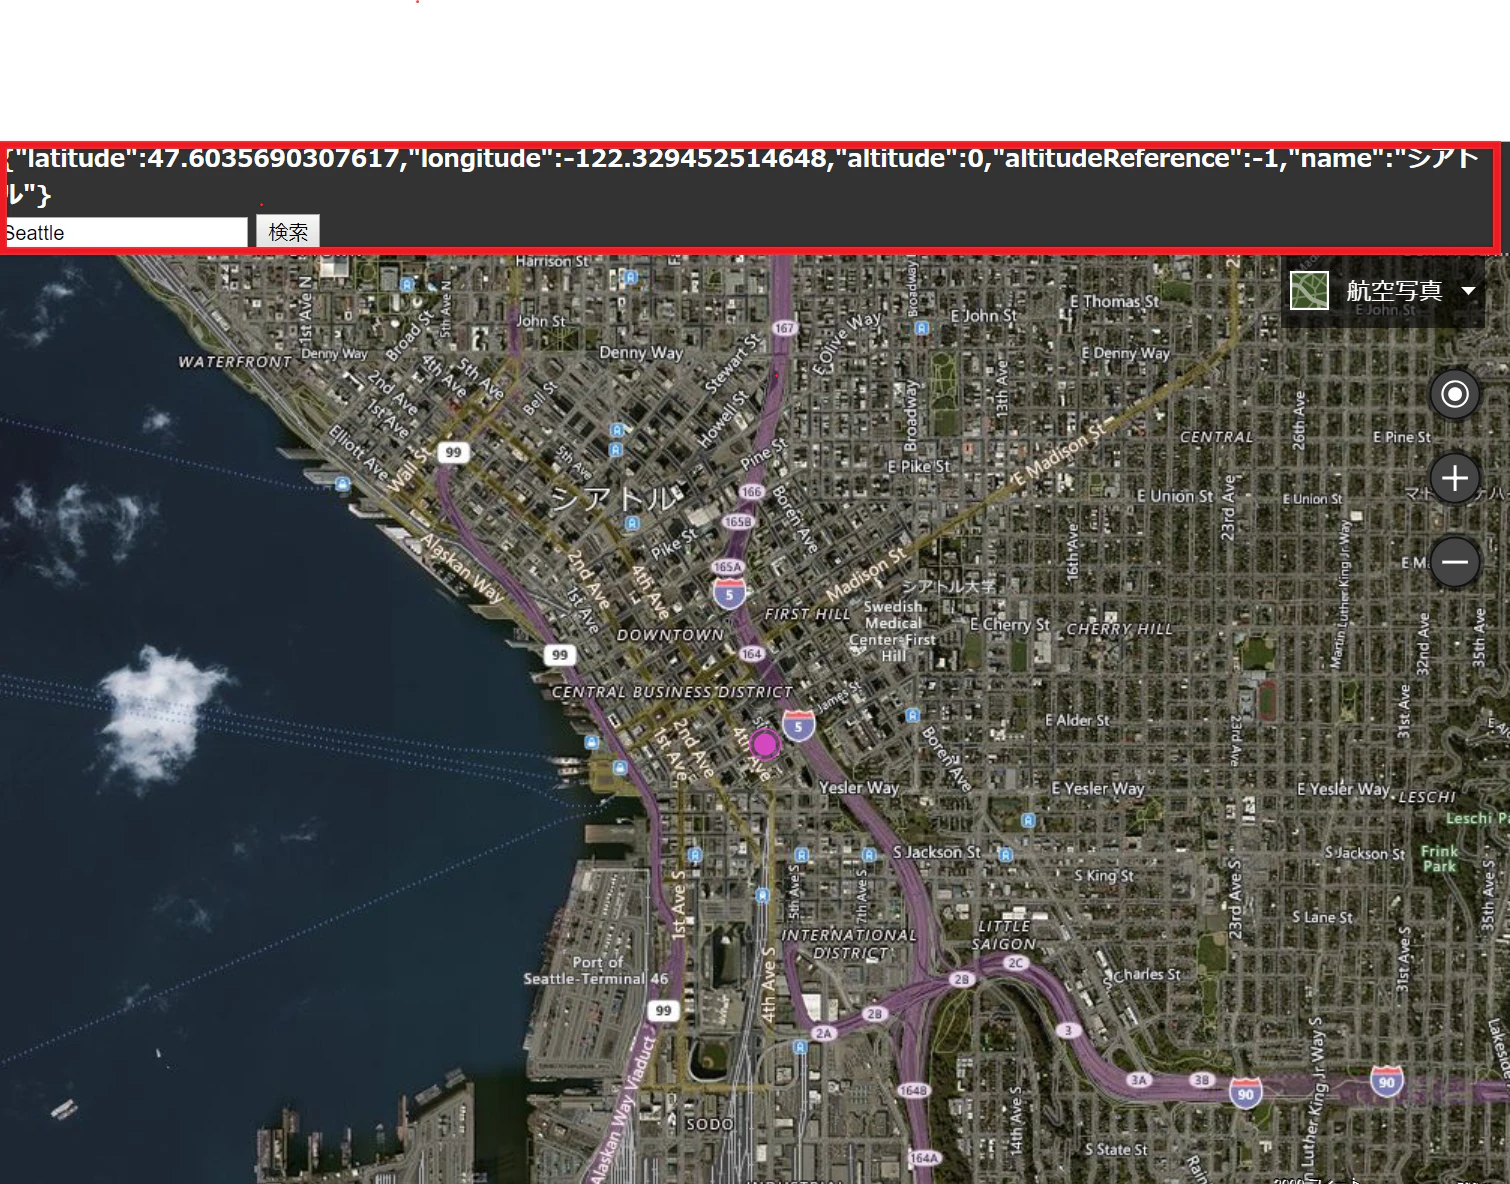Viewport: 1510px width, 1184px height.
Task: Click the FIRST HILL label
Action: point(807,614)
